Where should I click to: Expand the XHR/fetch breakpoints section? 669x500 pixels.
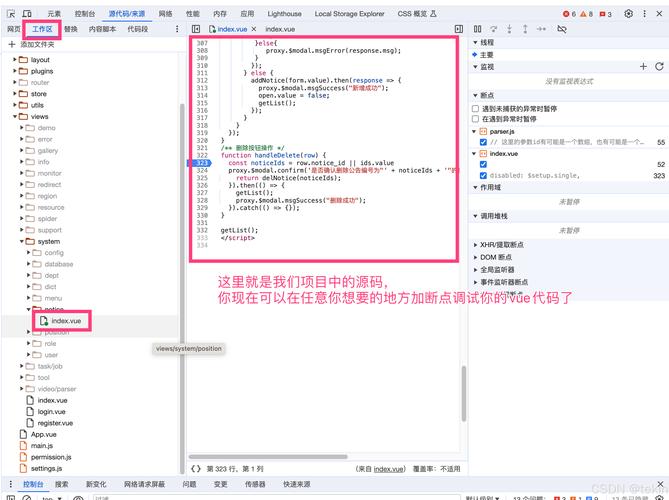coord(475,245)
